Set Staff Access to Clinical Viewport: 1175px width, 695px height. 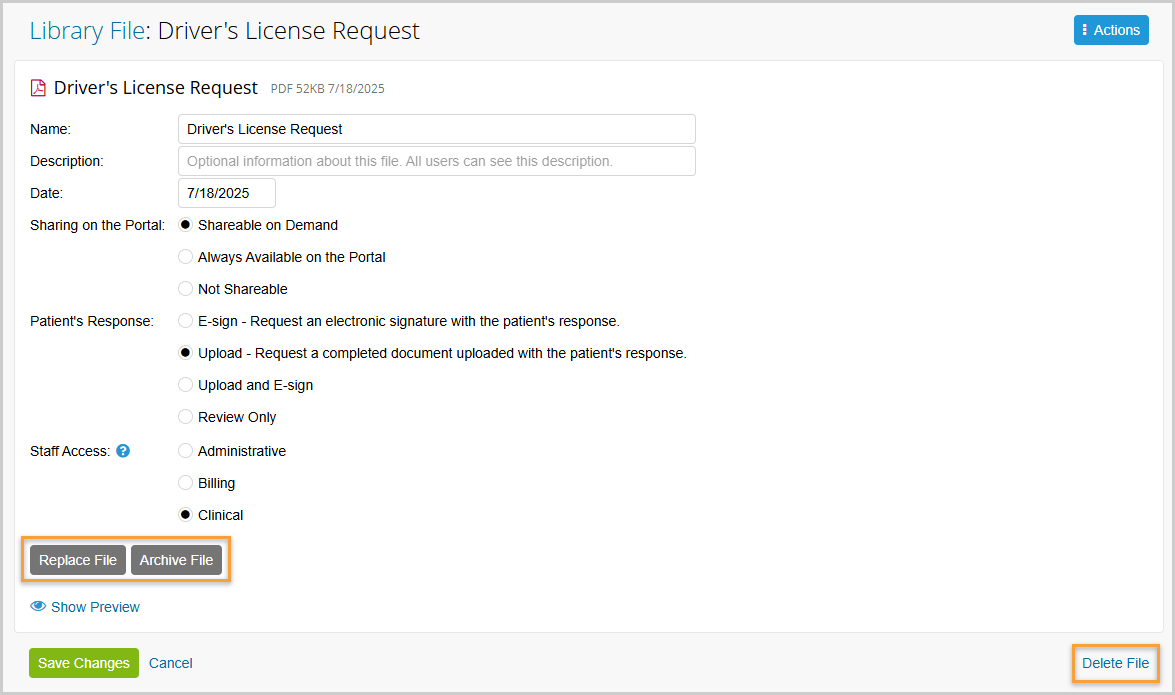(x=185, y=515)
